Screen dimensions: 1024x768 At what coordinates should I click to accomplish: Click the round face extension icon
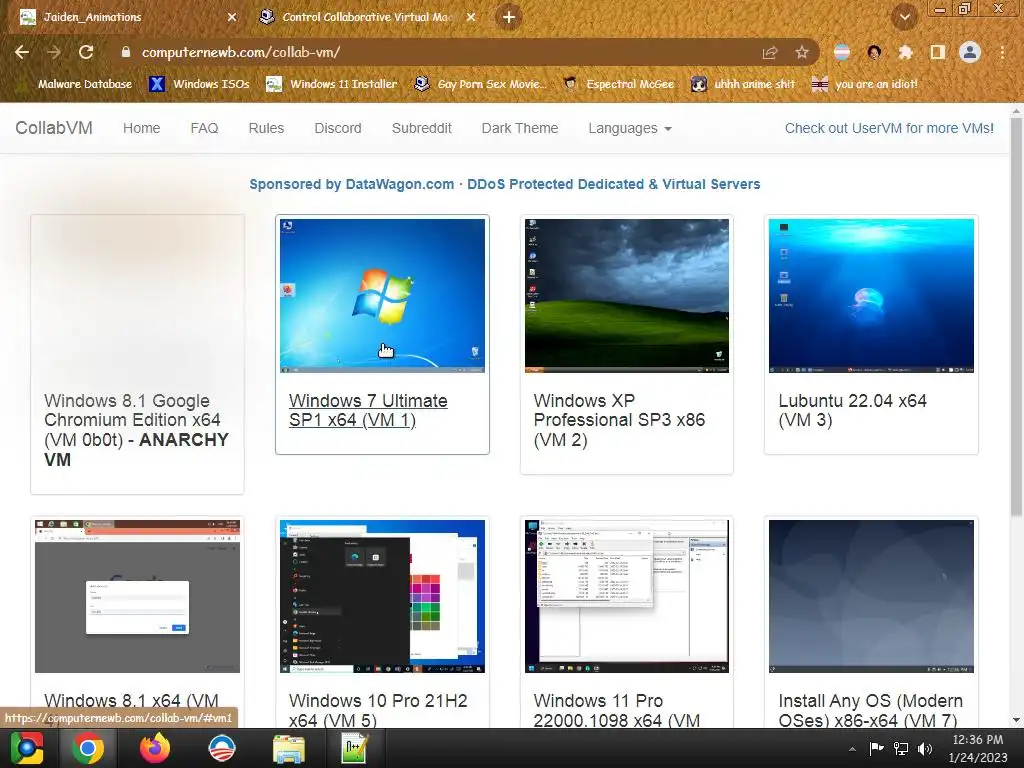click(x=874, y=52)
